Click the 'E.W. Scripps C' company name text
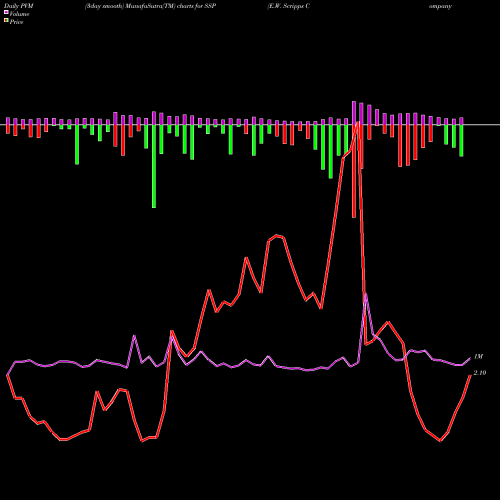Image resolution: width=500 pixels, height=500 pixels. point(289,6)
